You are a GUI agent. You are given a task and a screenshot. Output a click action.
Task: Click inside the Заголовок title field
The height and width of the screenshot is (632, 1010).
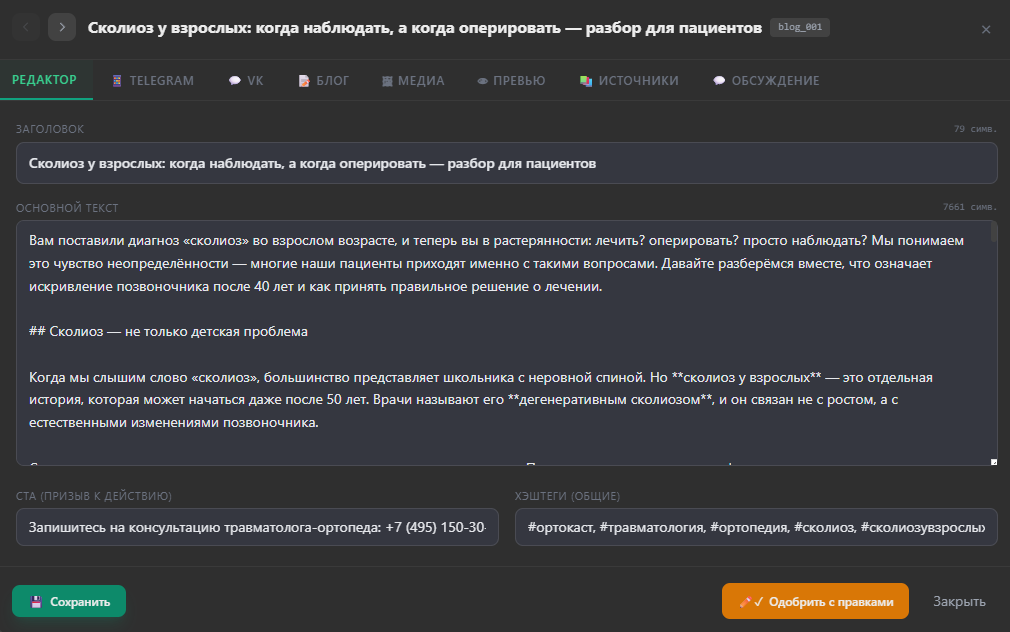(505, 162)
